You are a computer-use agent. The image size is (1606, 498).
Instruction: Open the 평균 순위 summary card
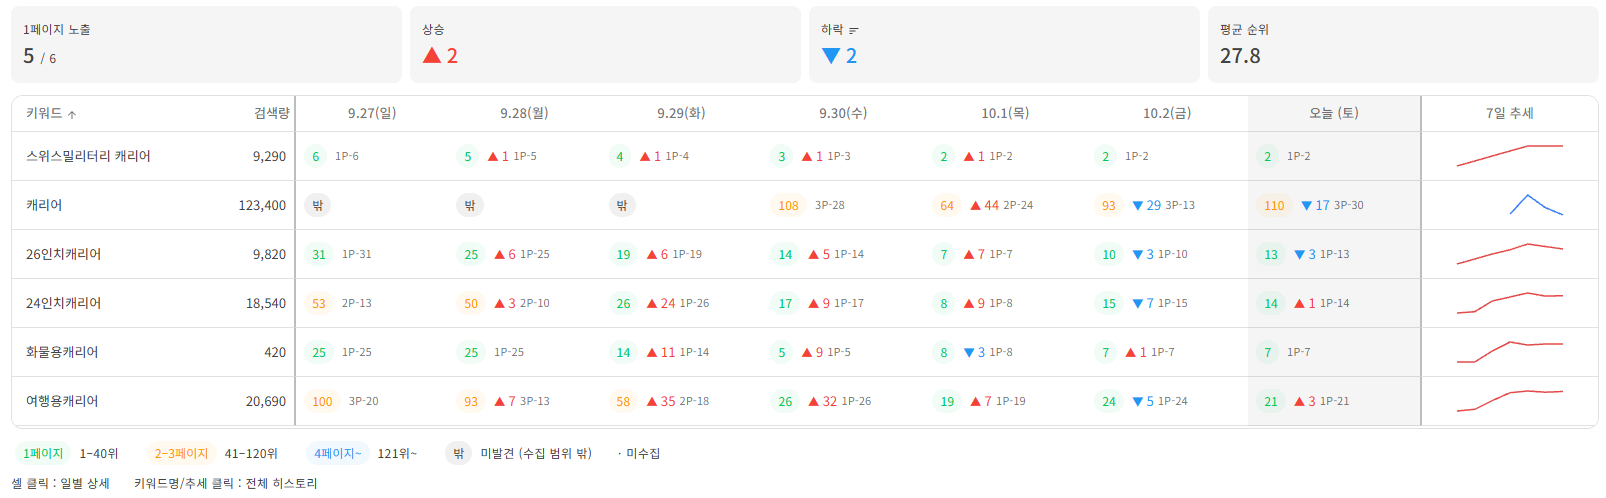pyautogui.click(x=1403, y=44)
